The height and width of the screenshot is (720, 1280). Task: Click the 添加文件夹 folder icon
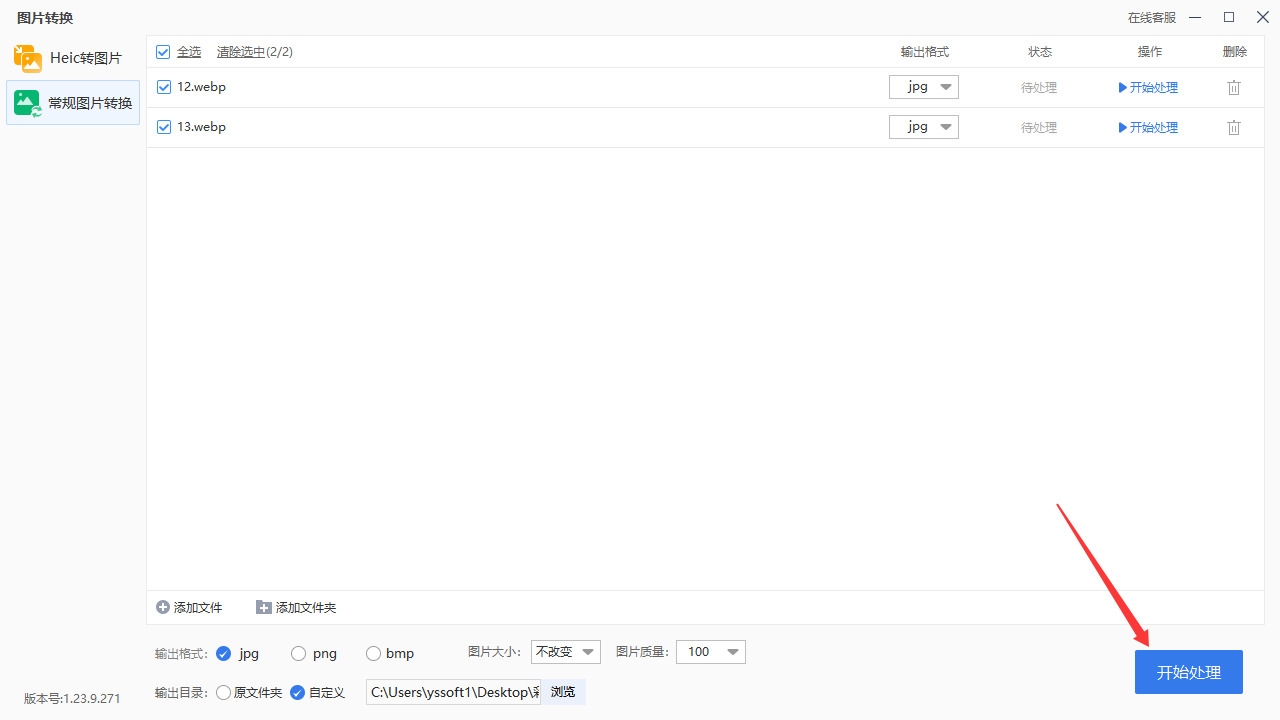pos(264,607)
